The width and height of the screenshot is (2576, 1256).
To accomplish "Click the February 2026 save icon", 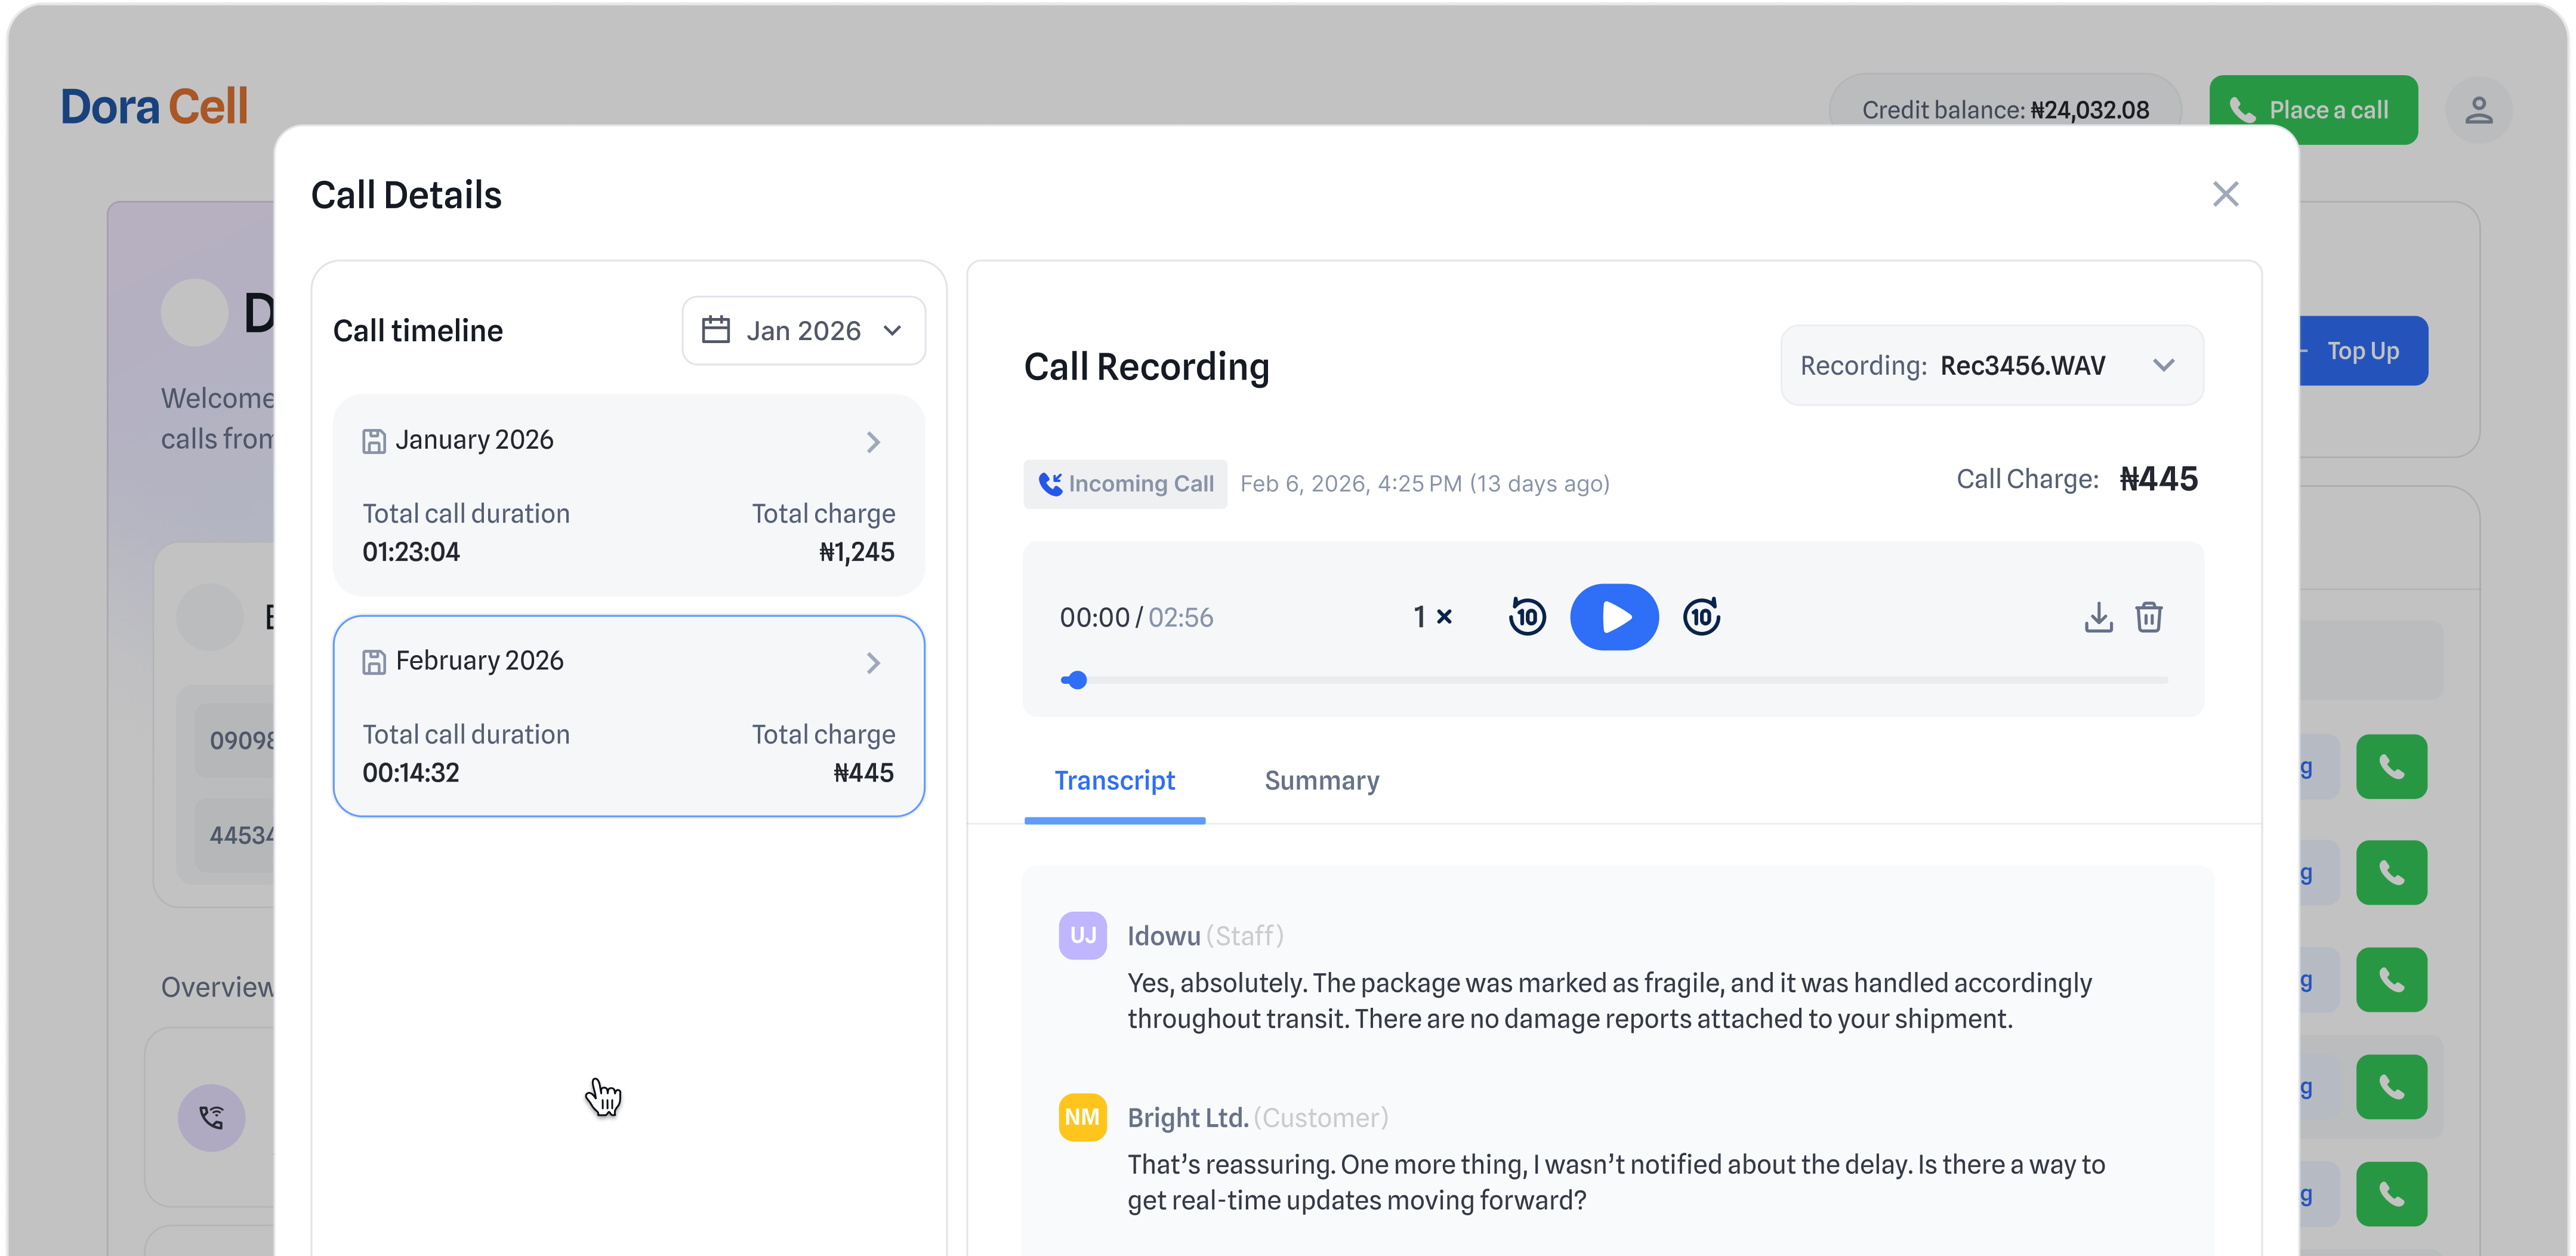I will [x=374, y=662].
